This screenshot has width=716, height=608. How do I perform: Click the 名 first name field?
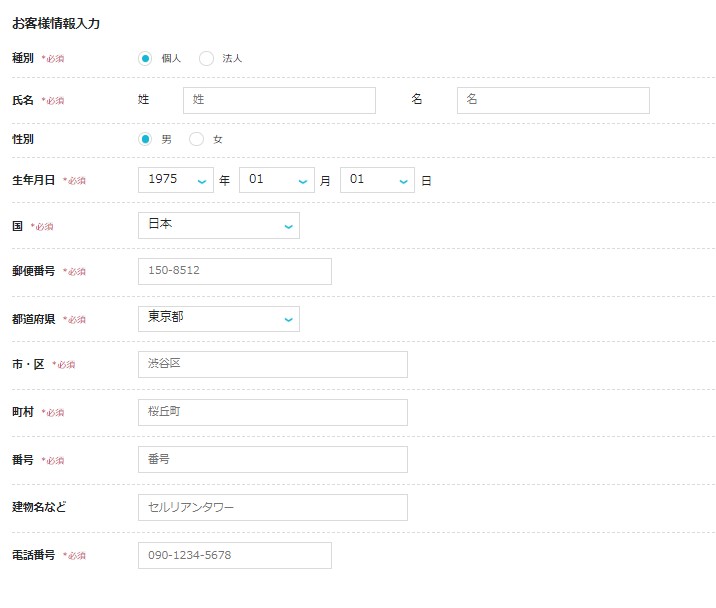[x=553, y=100]
